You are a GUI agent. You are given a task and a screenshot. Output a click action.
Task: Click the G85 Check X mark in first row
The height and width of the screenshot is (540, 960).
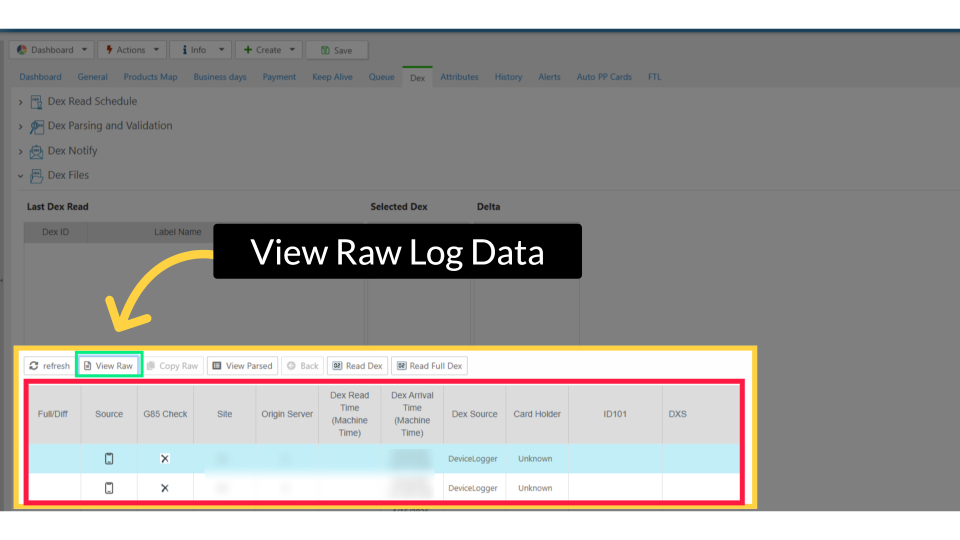click(165, 459)
